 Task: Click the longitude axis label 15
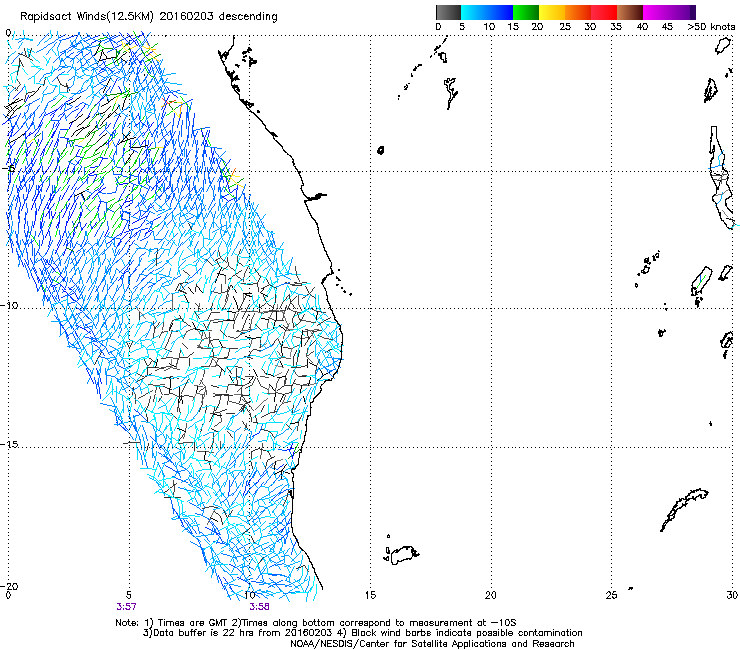point(370,595)
